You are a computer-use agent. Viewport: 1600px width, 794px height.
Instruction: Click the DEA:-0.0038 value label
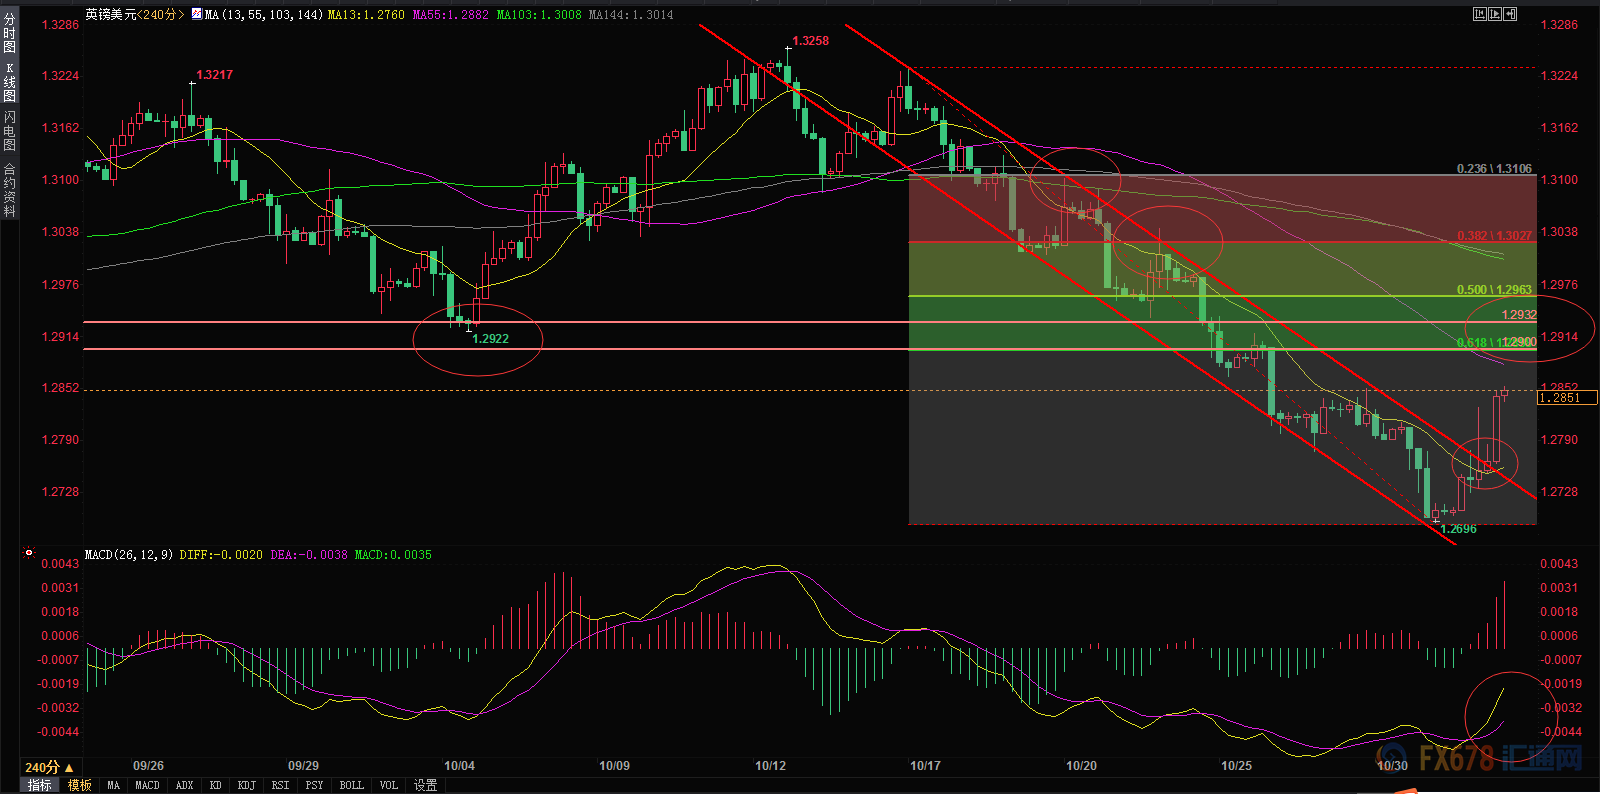click(x=309, y=555)
